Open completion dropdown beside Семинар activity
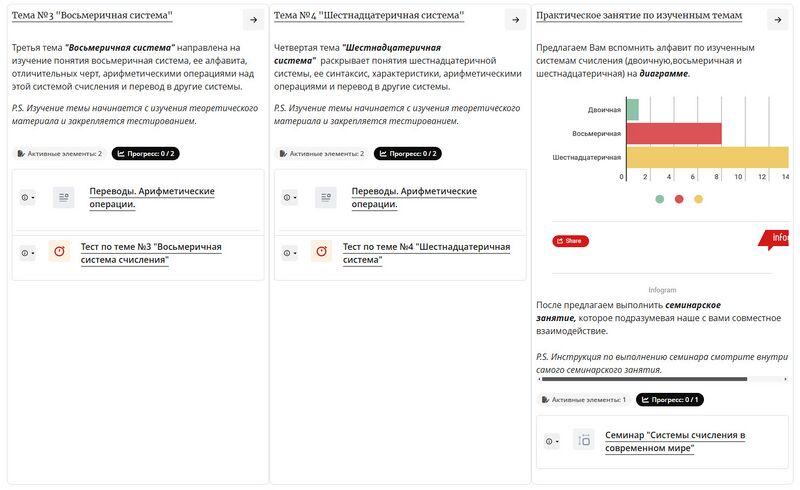 coord(552,442)
